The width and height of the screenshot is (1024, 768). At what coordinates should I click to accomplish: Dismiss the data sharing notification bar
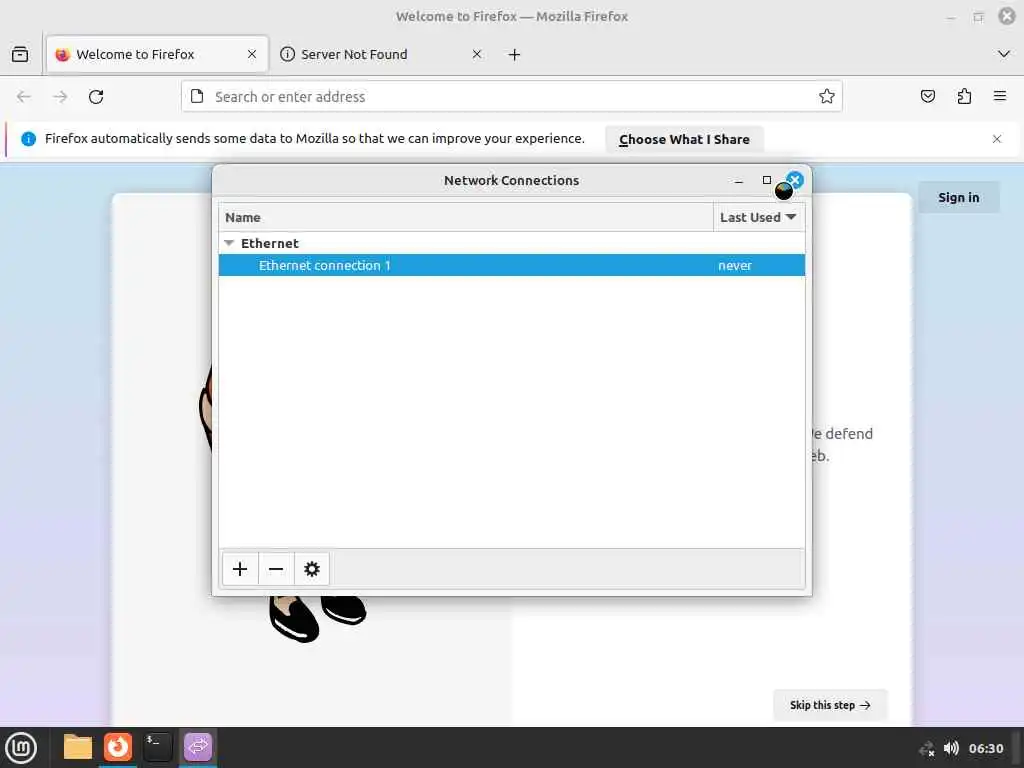(x=997, y=139)
